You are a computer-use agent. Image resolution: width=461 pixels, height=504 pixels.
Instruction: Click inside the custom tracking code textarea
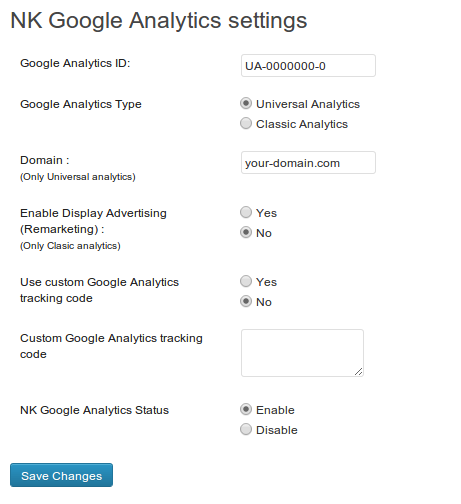point(302,353)
